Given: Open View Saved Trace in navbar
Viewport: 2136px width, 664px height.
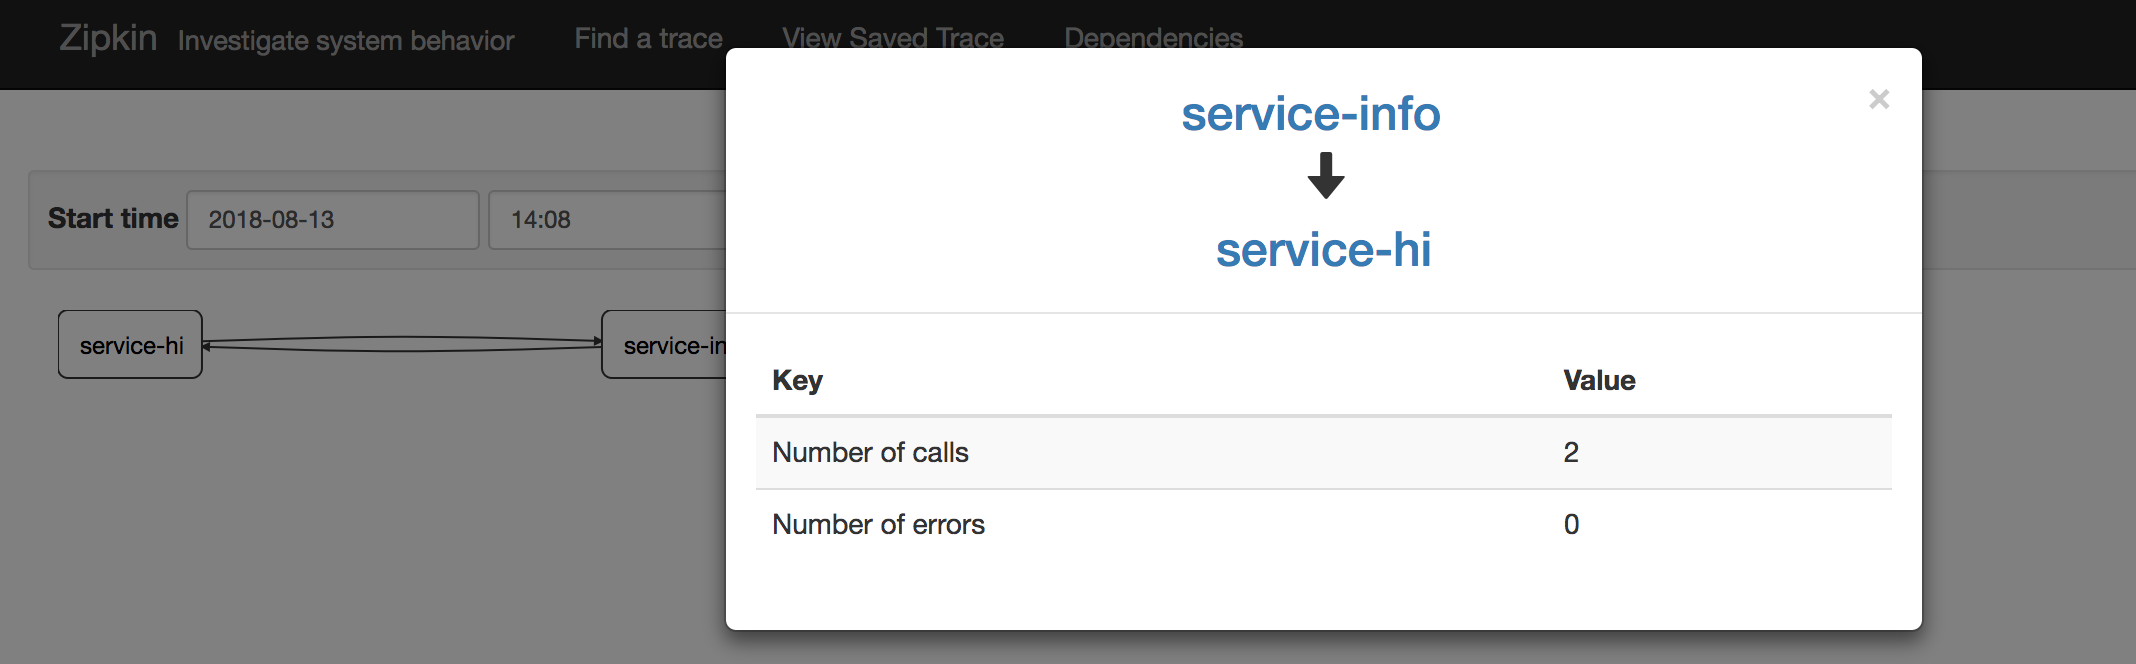Looking at the screenshot, I should click(x=892, y=39).
